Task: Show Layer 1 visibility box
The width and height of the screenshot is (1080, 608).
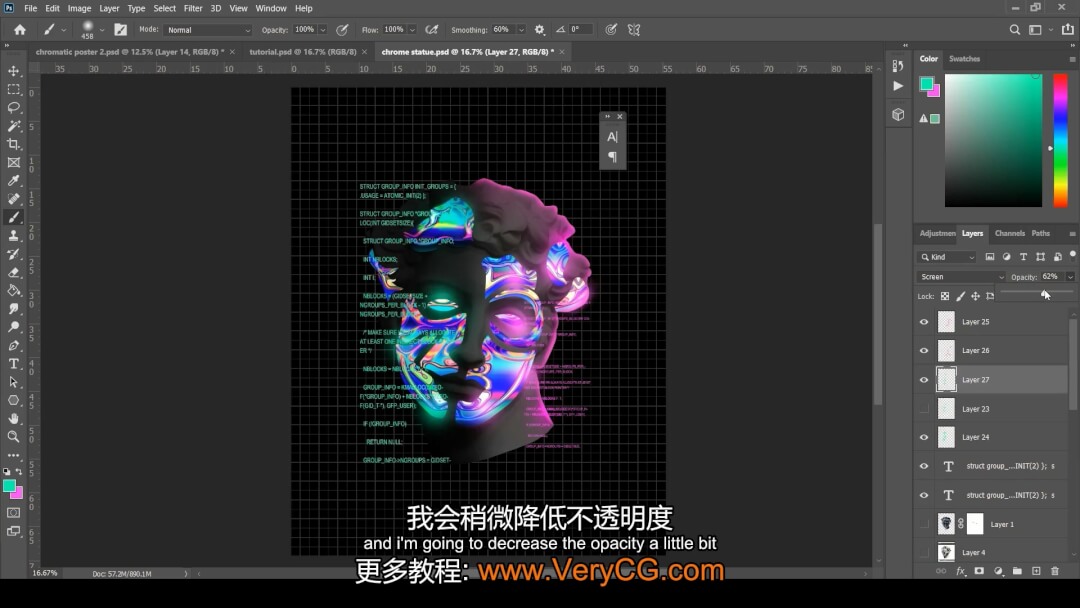Action: click(x=924, y=524)
